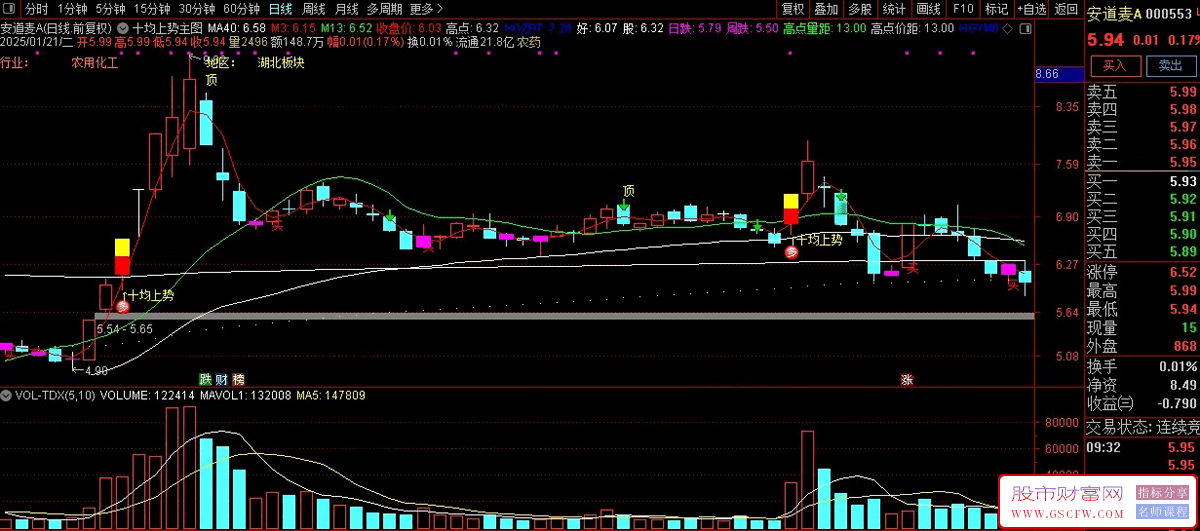The height and width of the screenshot is (531, 1200).
Task: Click the 顶 marker at the chart peak
Action: click(x=211, y=80)
